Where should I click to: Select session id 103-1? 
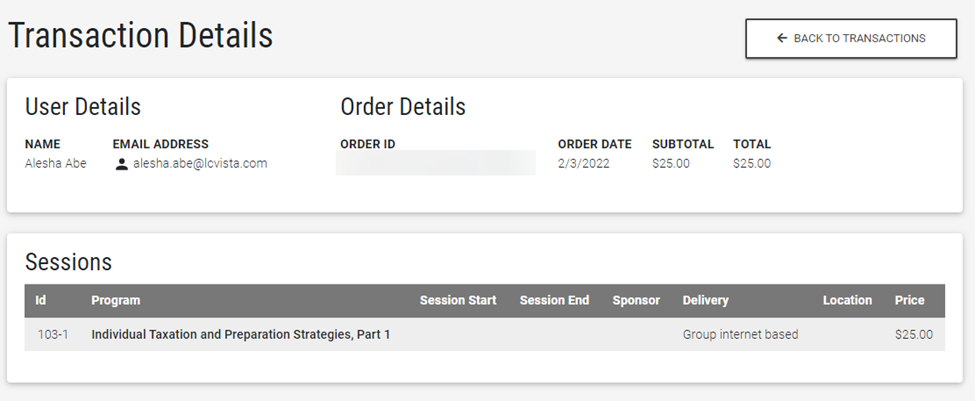pyautogui.click(x=53, y=335)
